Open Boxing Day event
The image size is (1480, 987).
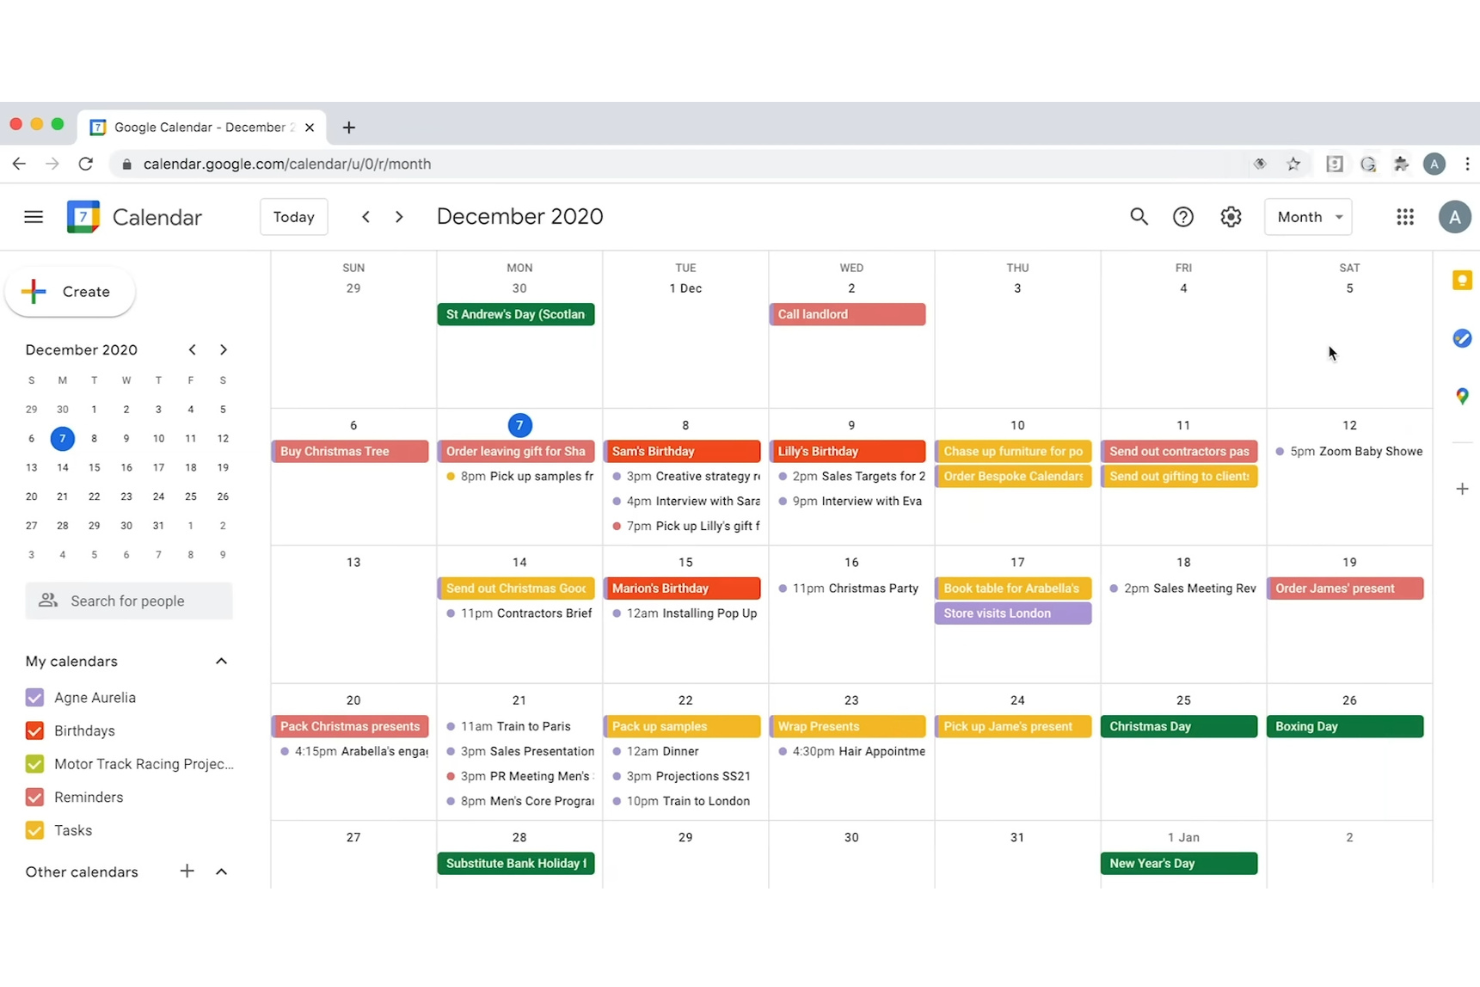coord(1346,726)
